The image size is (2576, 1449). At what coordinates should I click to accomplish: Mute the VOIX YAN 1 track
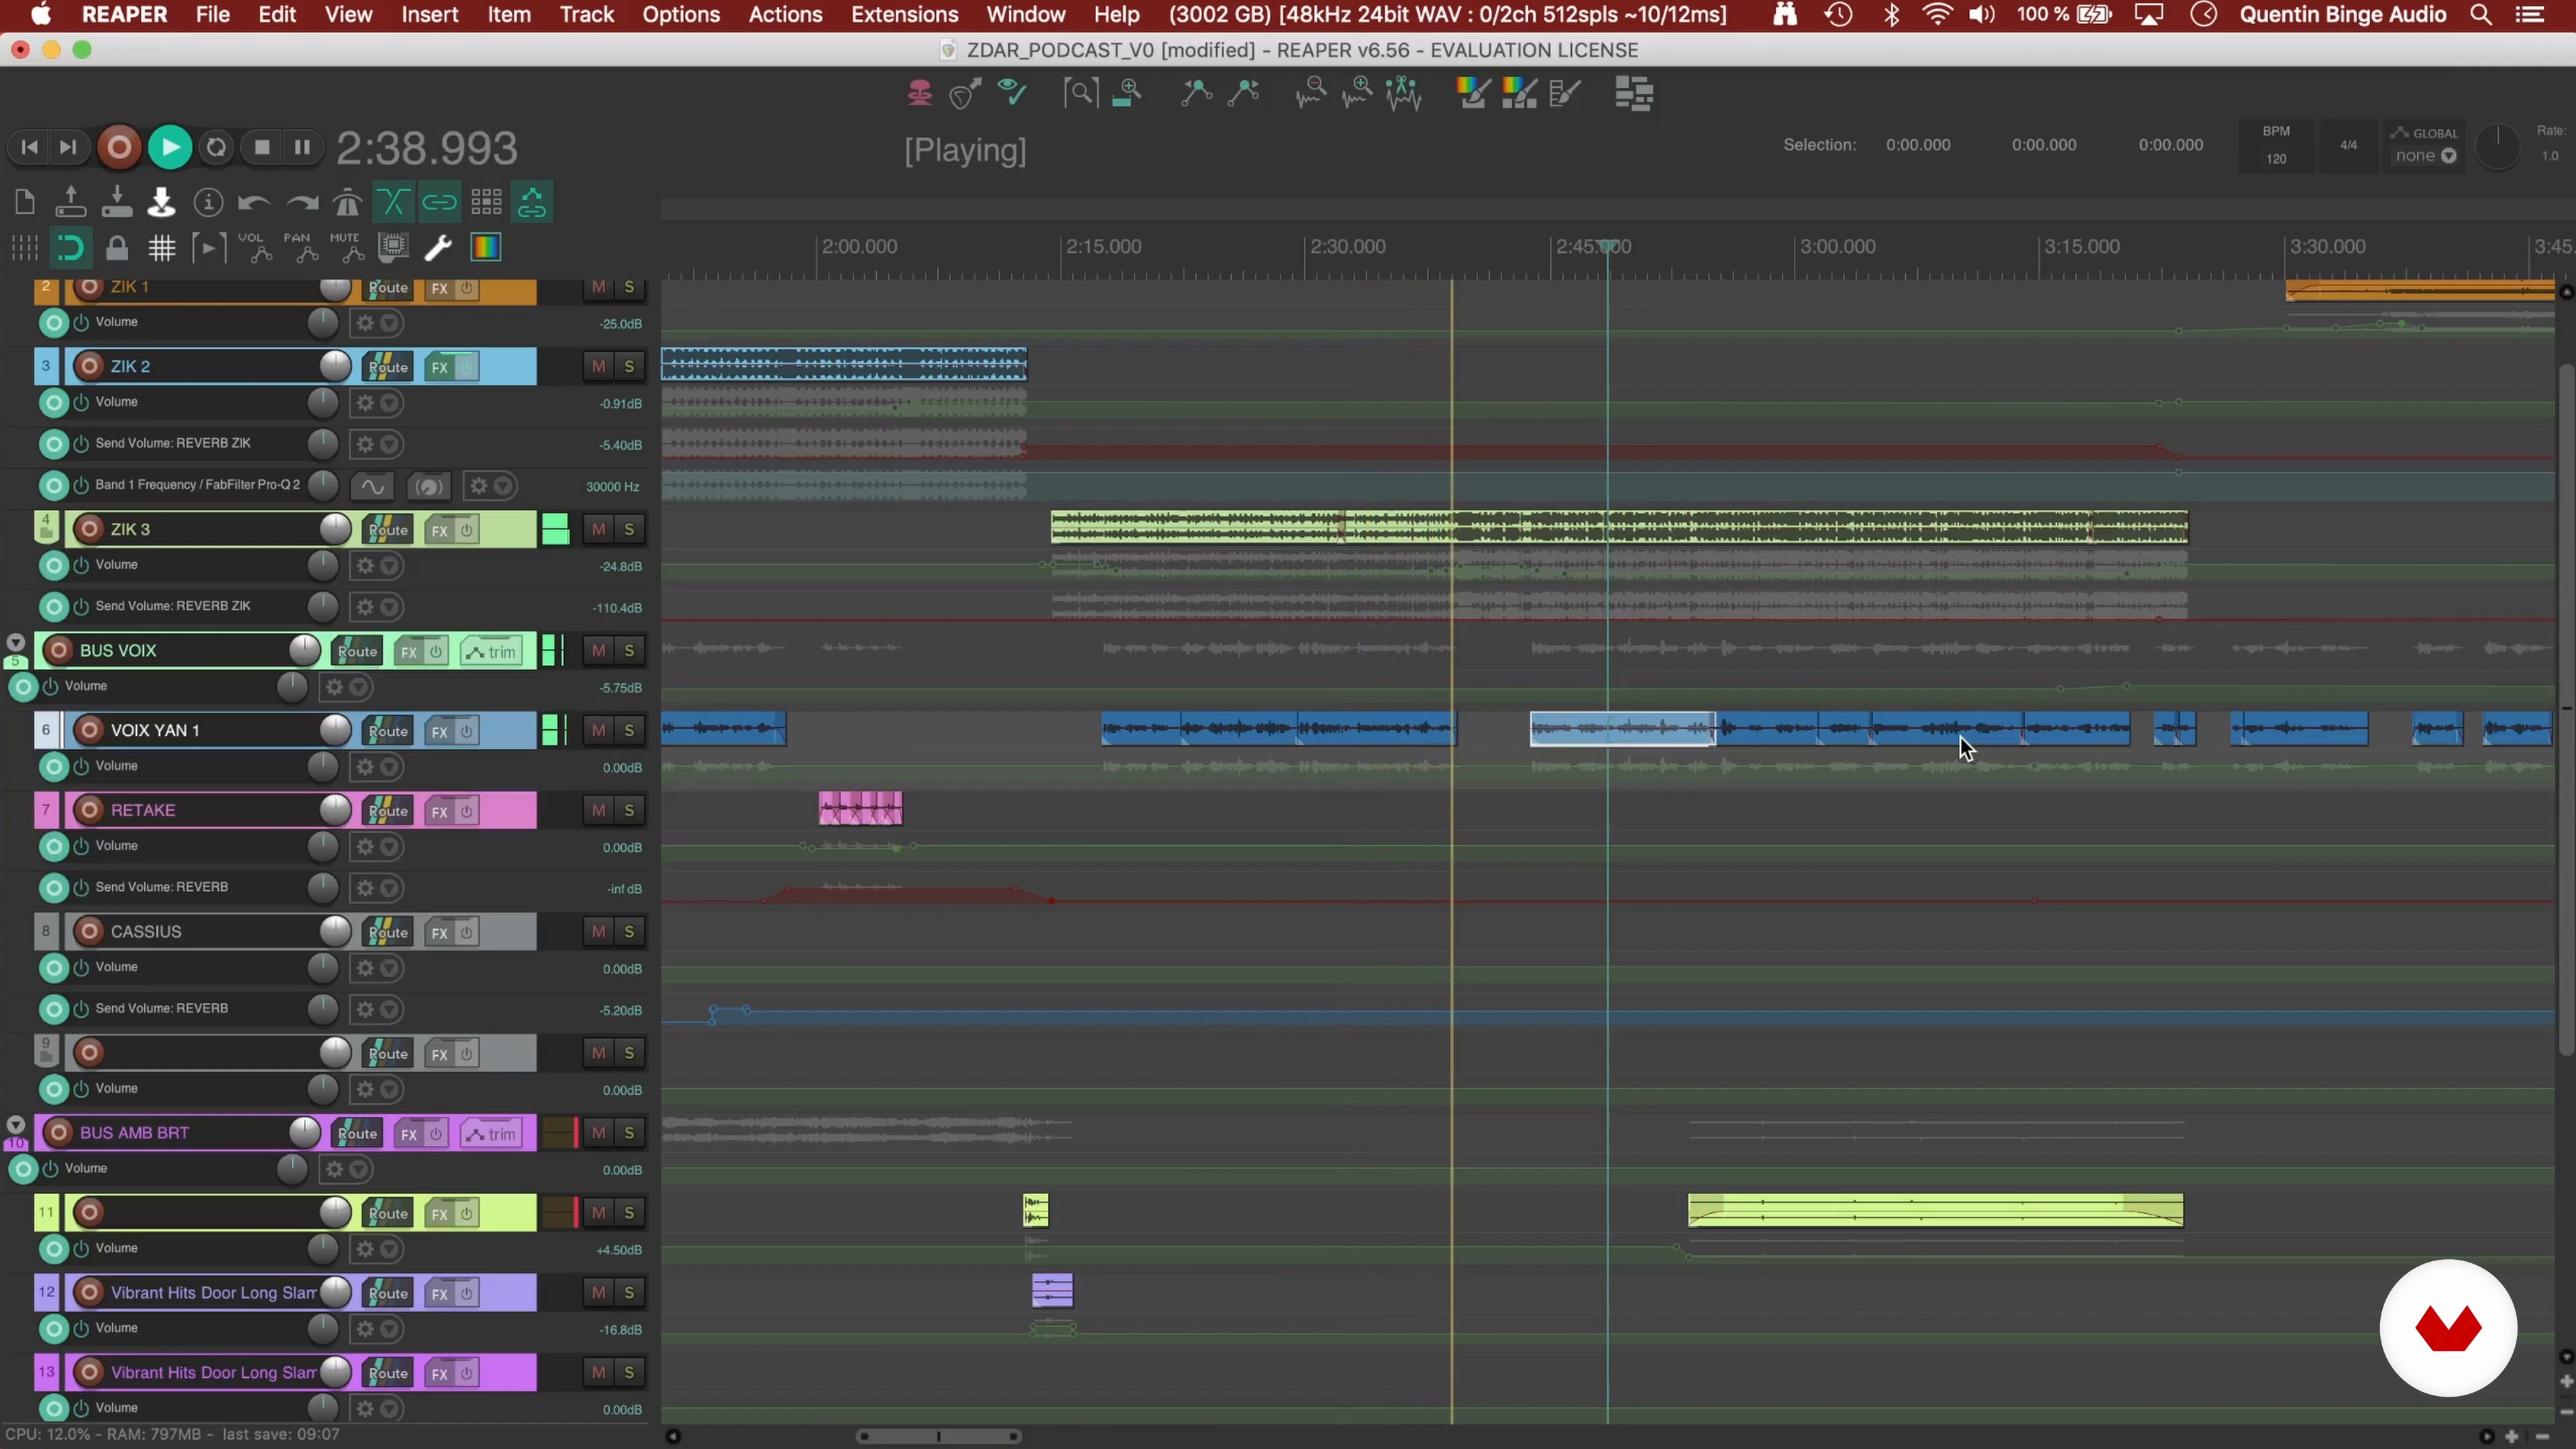coord(598,730)
